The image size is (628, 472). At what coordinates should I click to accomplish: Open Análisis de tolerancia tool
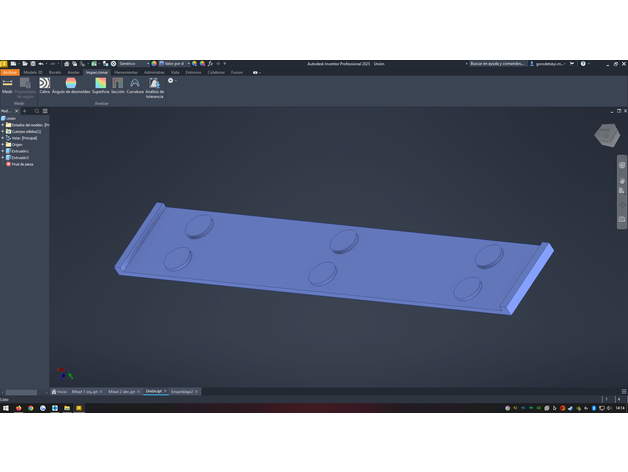pyautogui.click(x=154, y=87)
